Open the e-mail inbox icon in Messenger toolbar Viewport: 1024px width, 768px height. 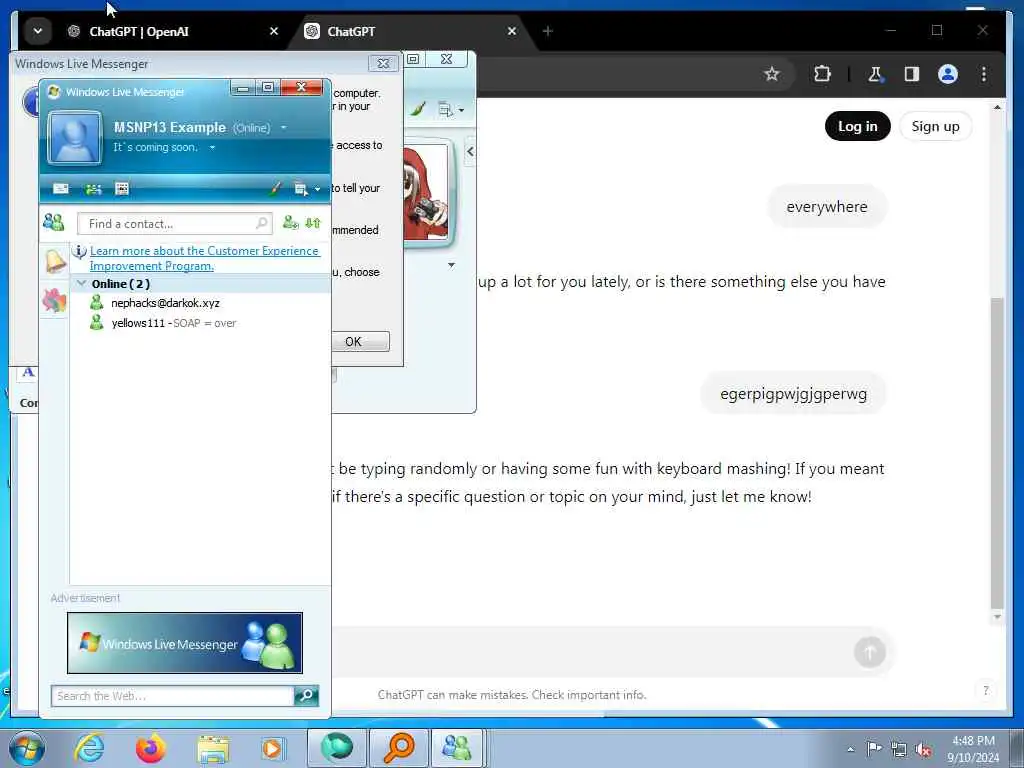click(x=61, y=189)
